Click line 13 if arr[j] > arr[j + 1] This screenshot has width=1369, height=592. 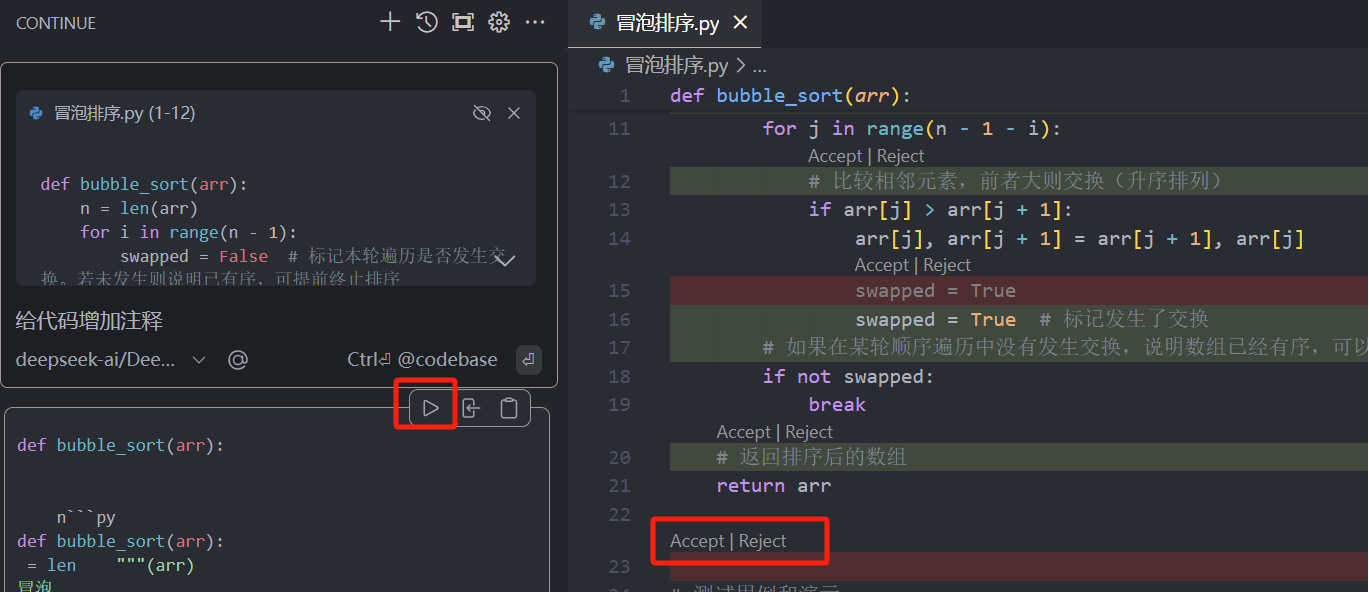click(940, 210)
